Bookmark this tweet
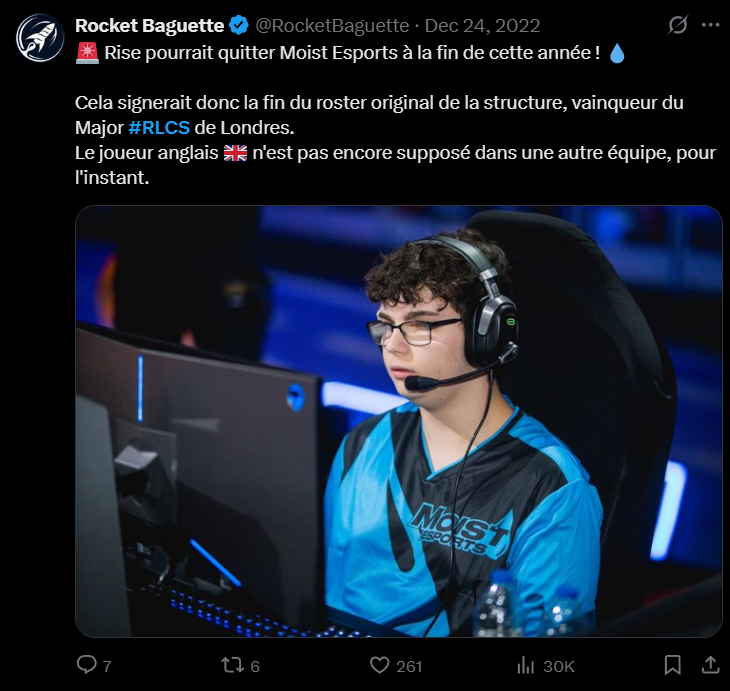Image resolution: width=730 pixels, height=691 pixels. coord(673,665)
